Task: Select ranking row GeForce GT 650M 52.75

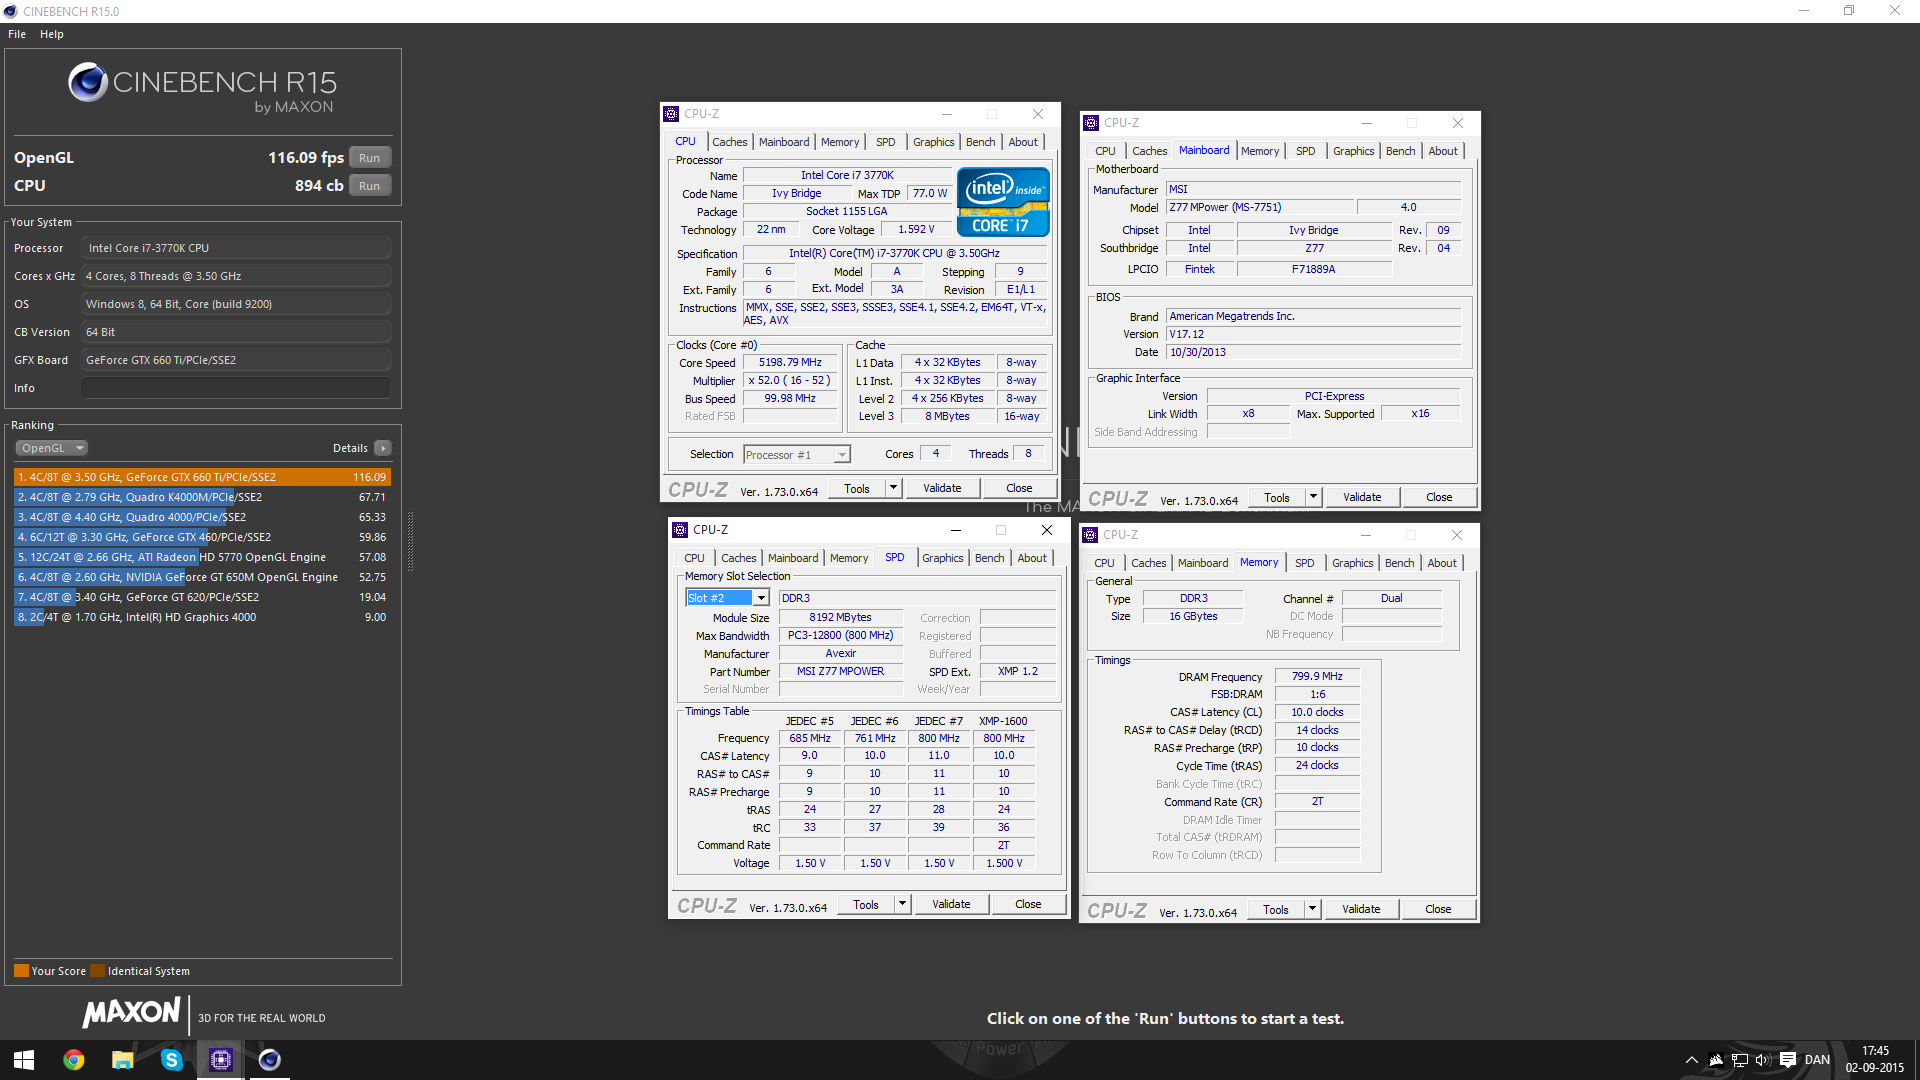Action: click(x=202, y=577)
